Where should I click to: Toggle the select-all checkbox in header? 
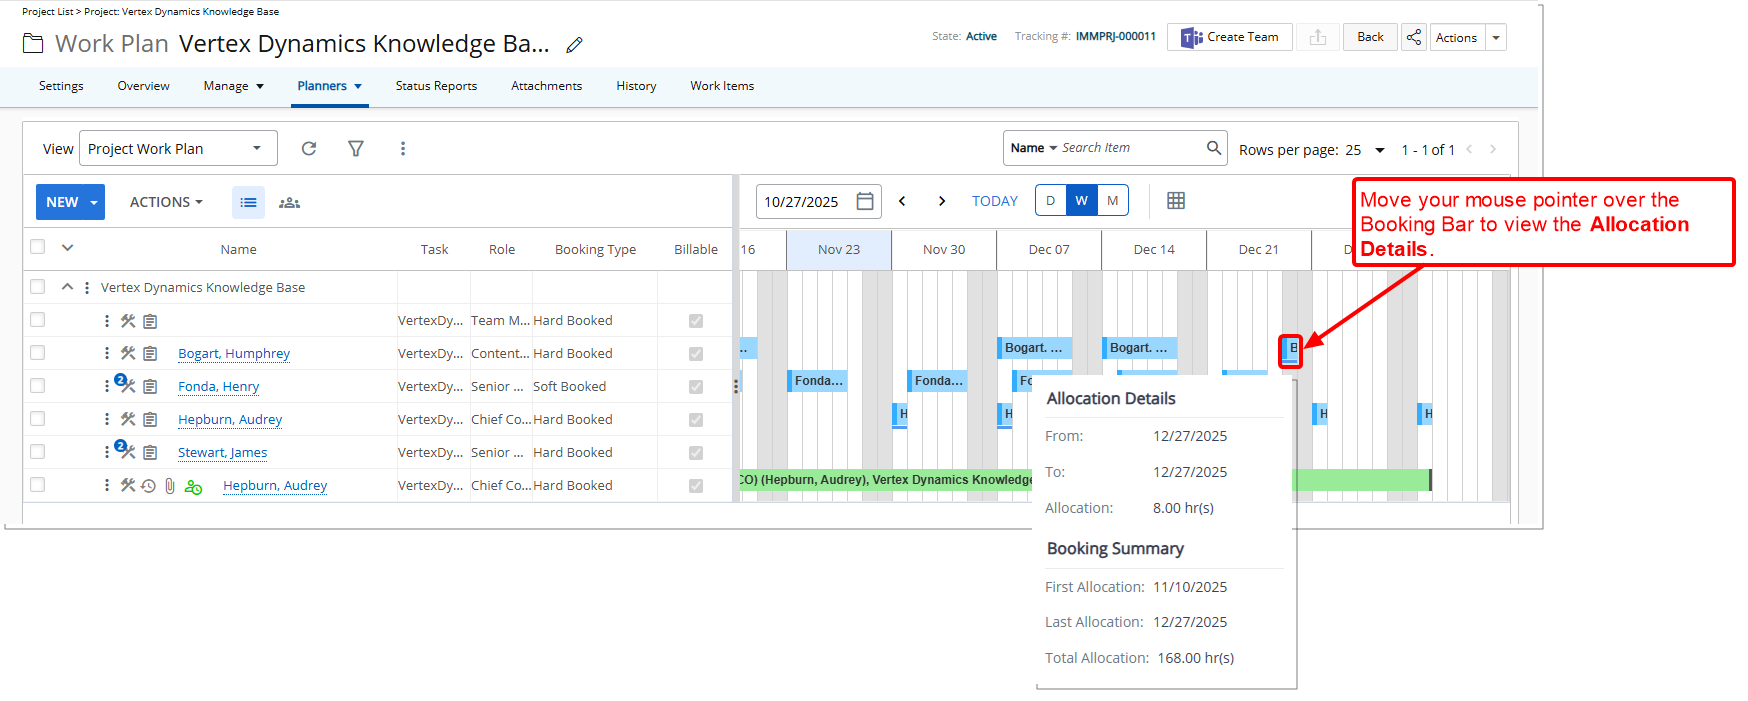[38, 247]
